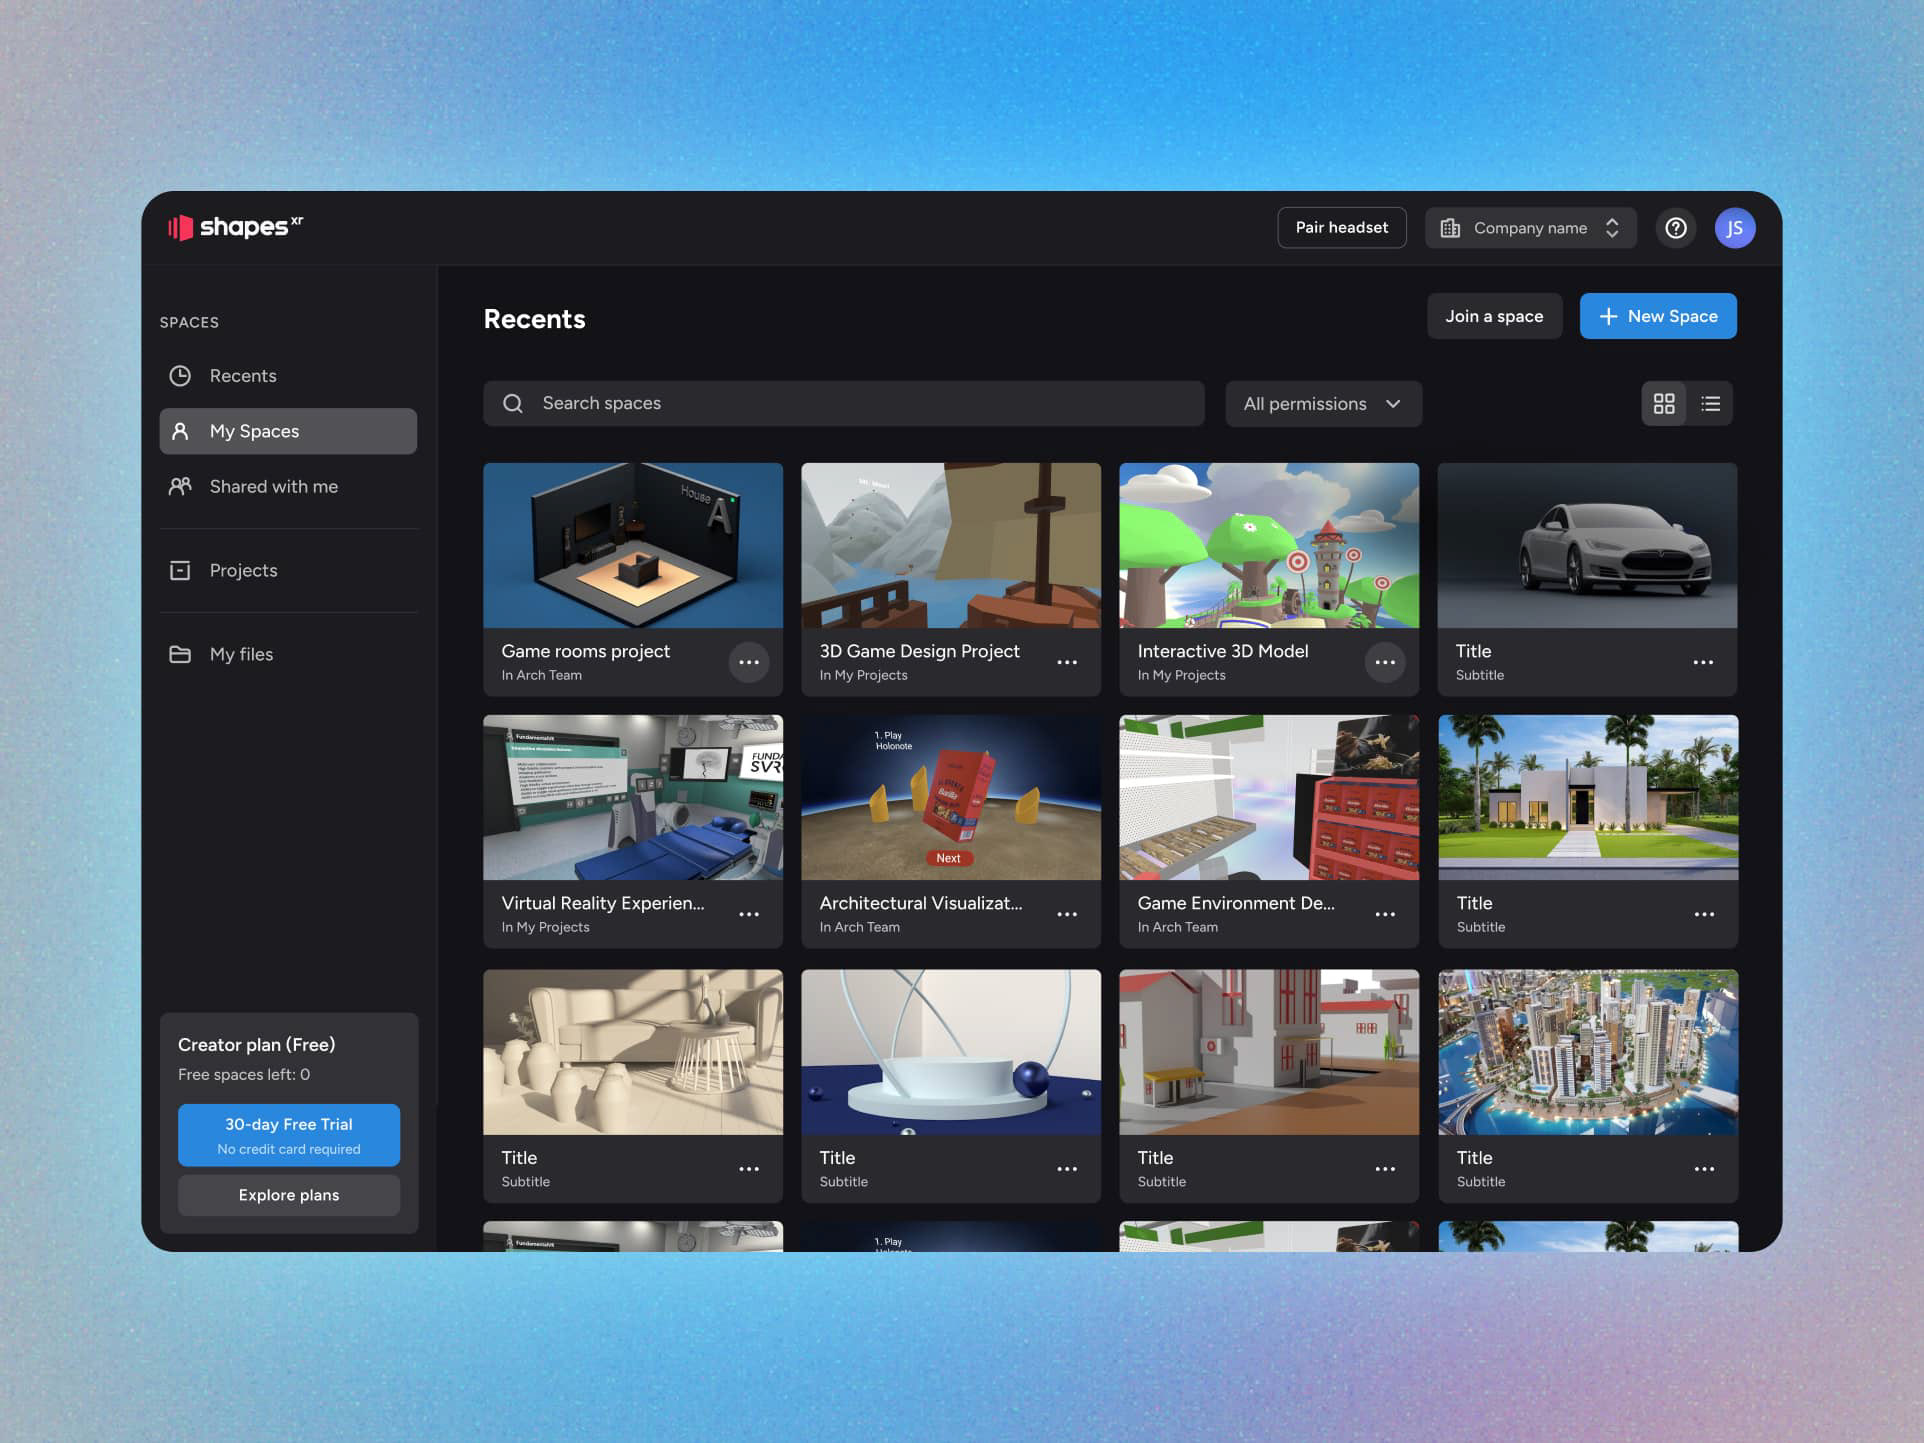The width and height of the screenshot is (1924, 1443).
Task: Open the JS user avatar menu
Action: [1734, 228]
